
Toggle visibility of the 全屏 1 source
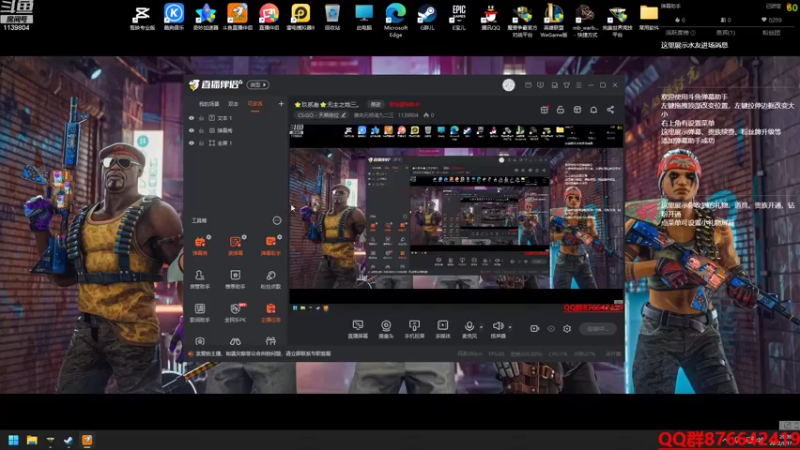(191, 143)
